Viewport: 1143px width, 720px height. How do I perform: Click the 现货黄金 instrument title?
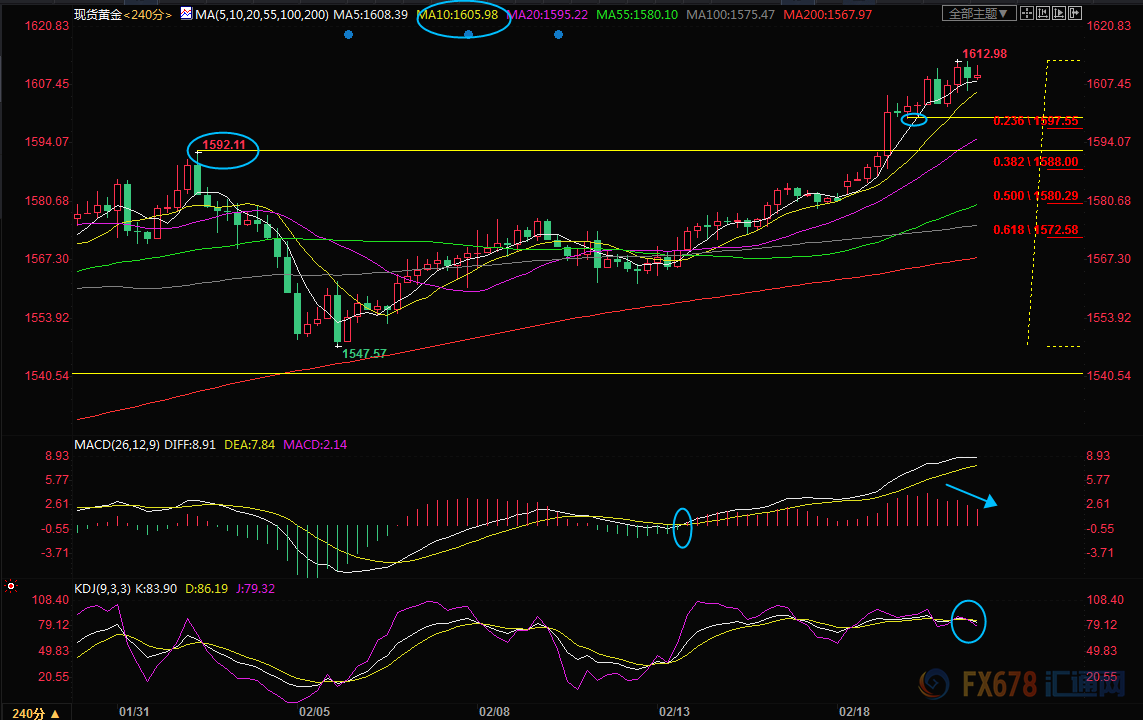pos(97,14)
